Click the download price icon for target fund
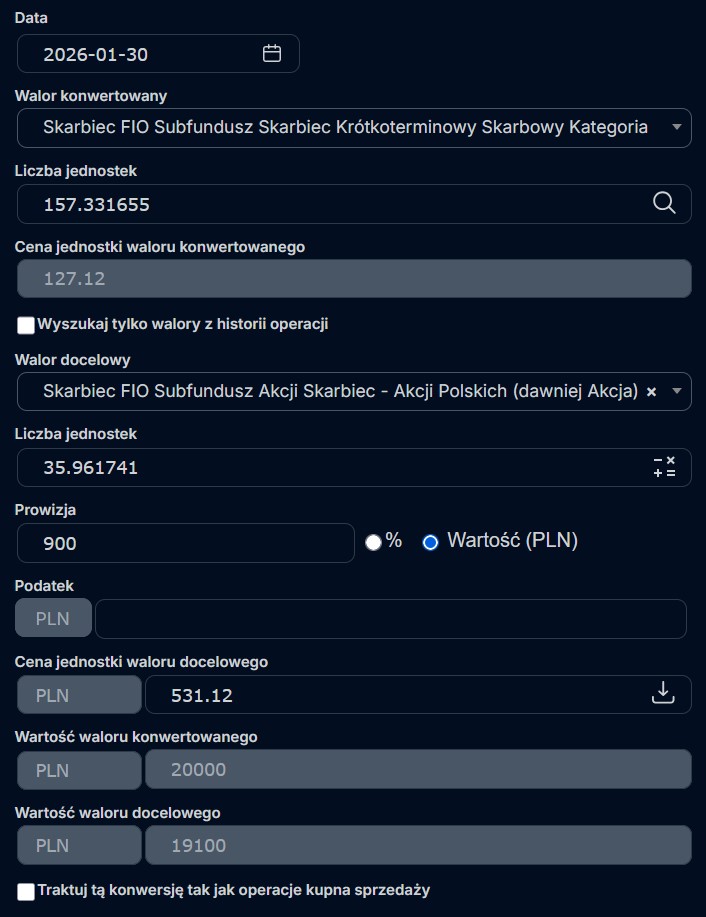706x917 pixels. (x=664, y=693)
